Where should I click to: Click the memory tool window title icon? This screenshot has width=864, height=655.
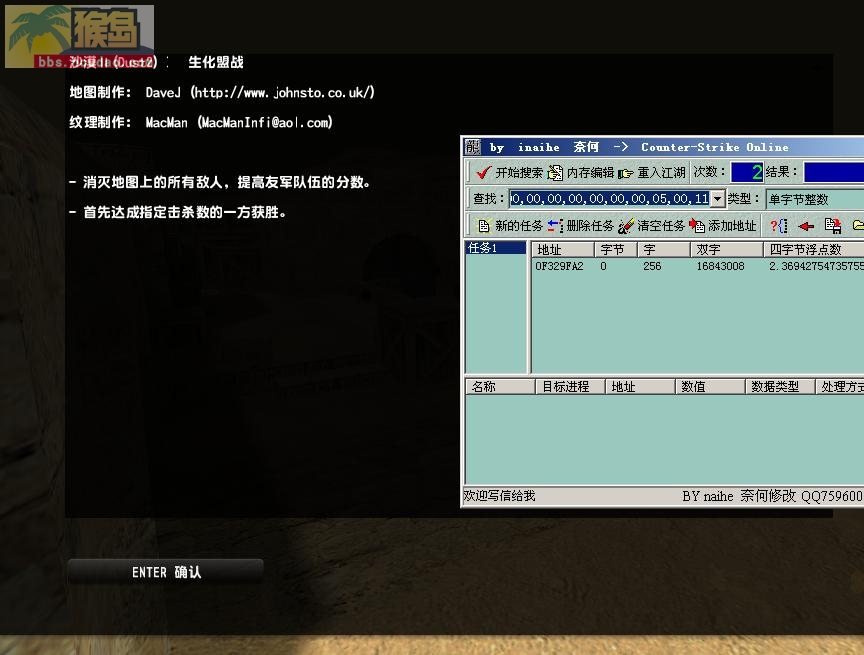click(x=473, y=147)
